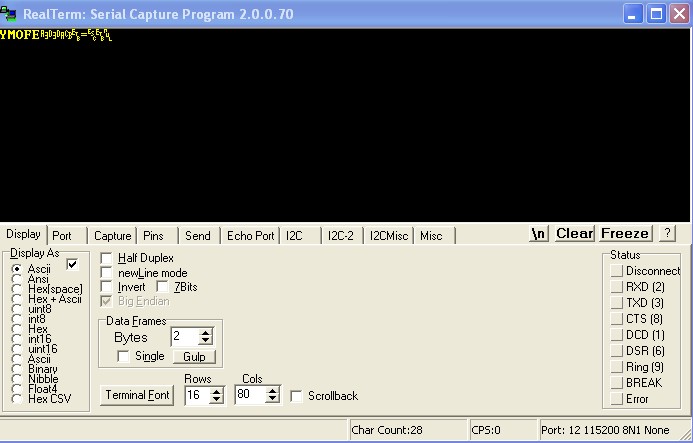Click the Bytes input field

185,337
